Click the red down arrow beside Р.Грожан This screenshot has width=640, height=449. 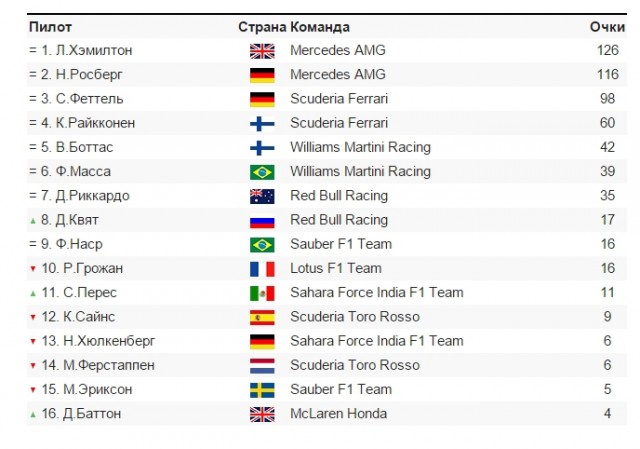33,269
